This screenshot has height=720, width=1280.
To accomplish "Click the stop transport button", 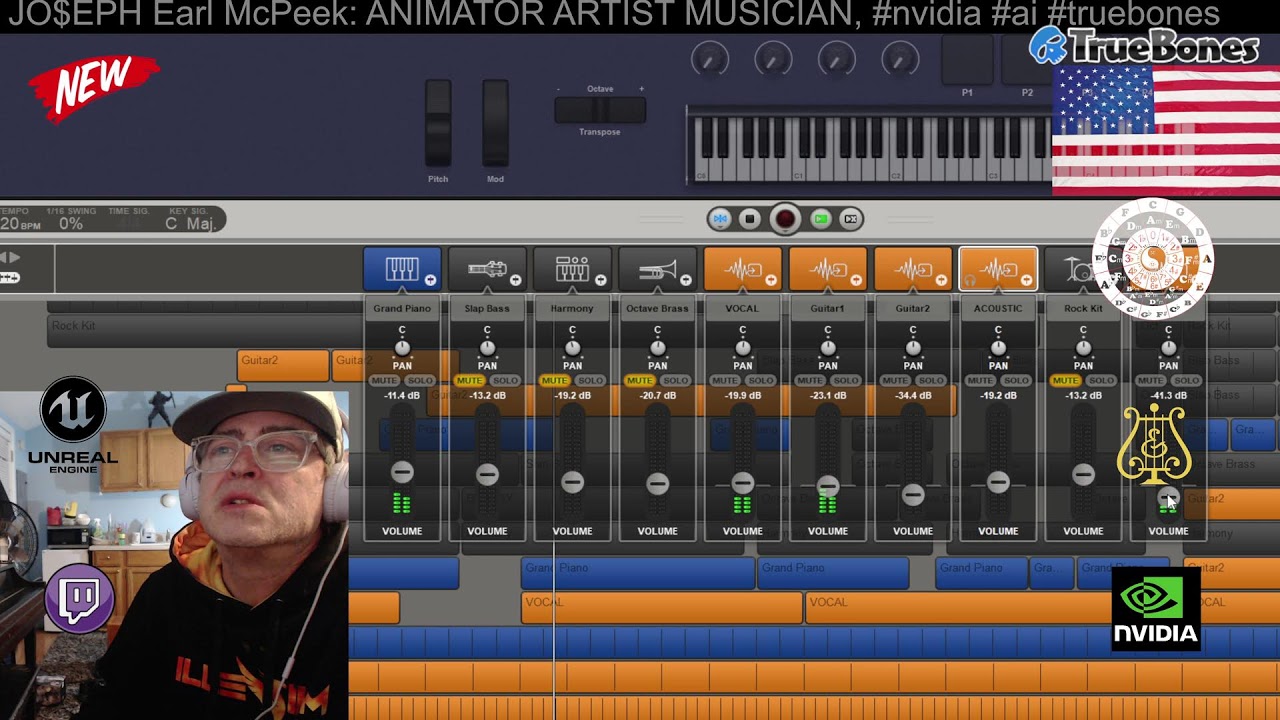I will (x=749, y=218).
